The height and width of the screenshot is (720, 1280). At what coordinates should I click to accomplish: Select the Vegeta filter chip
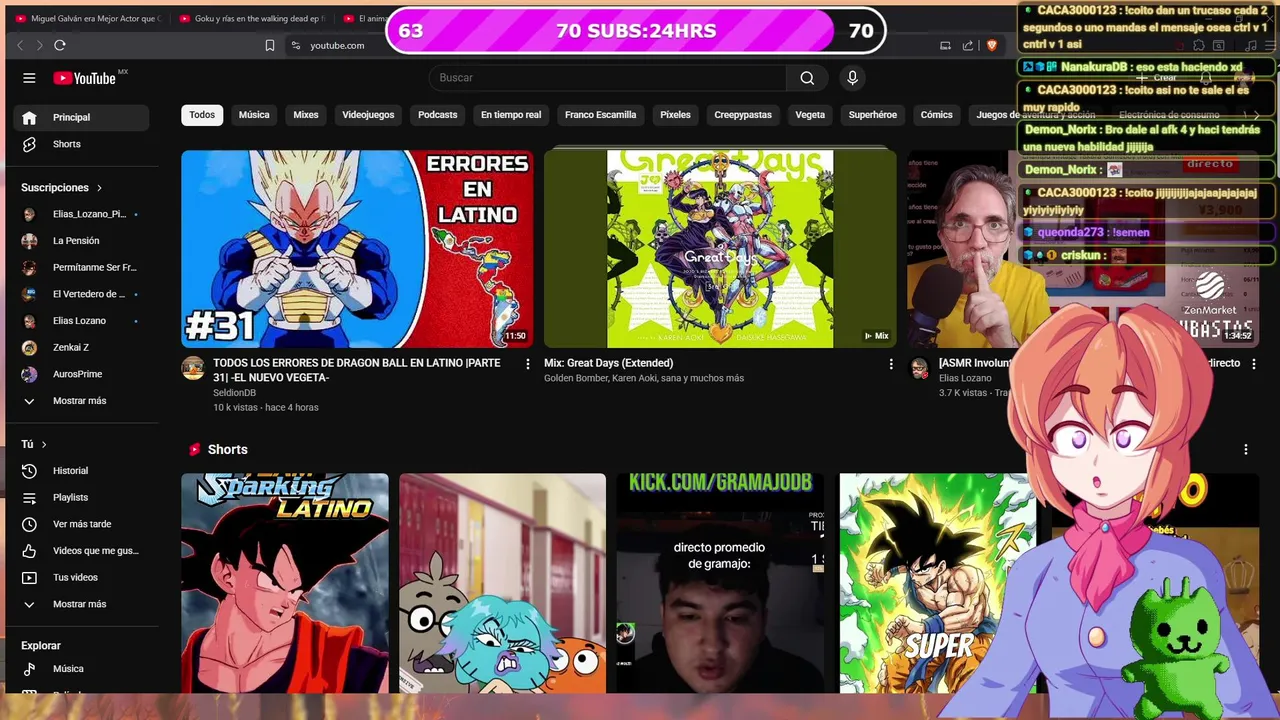810,115
